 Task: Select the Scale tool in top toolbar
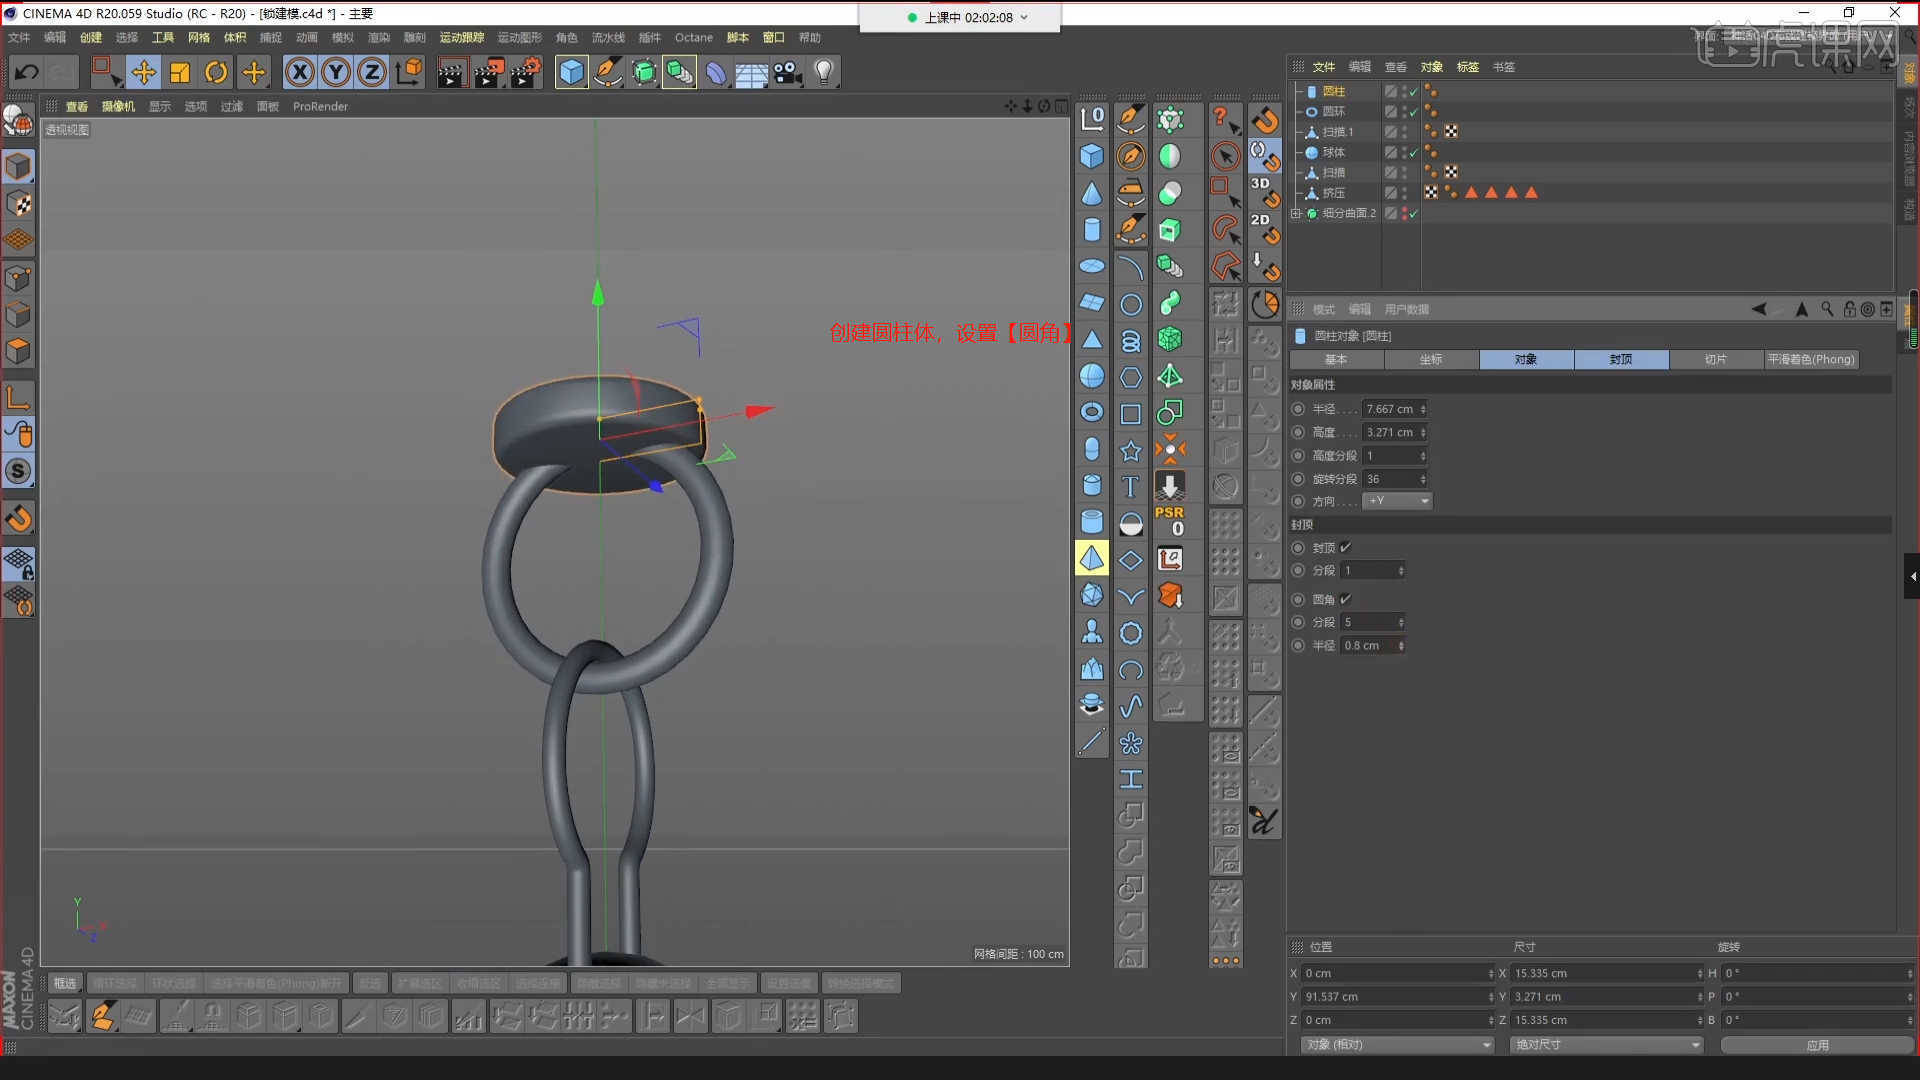click(x=180, y=72)
